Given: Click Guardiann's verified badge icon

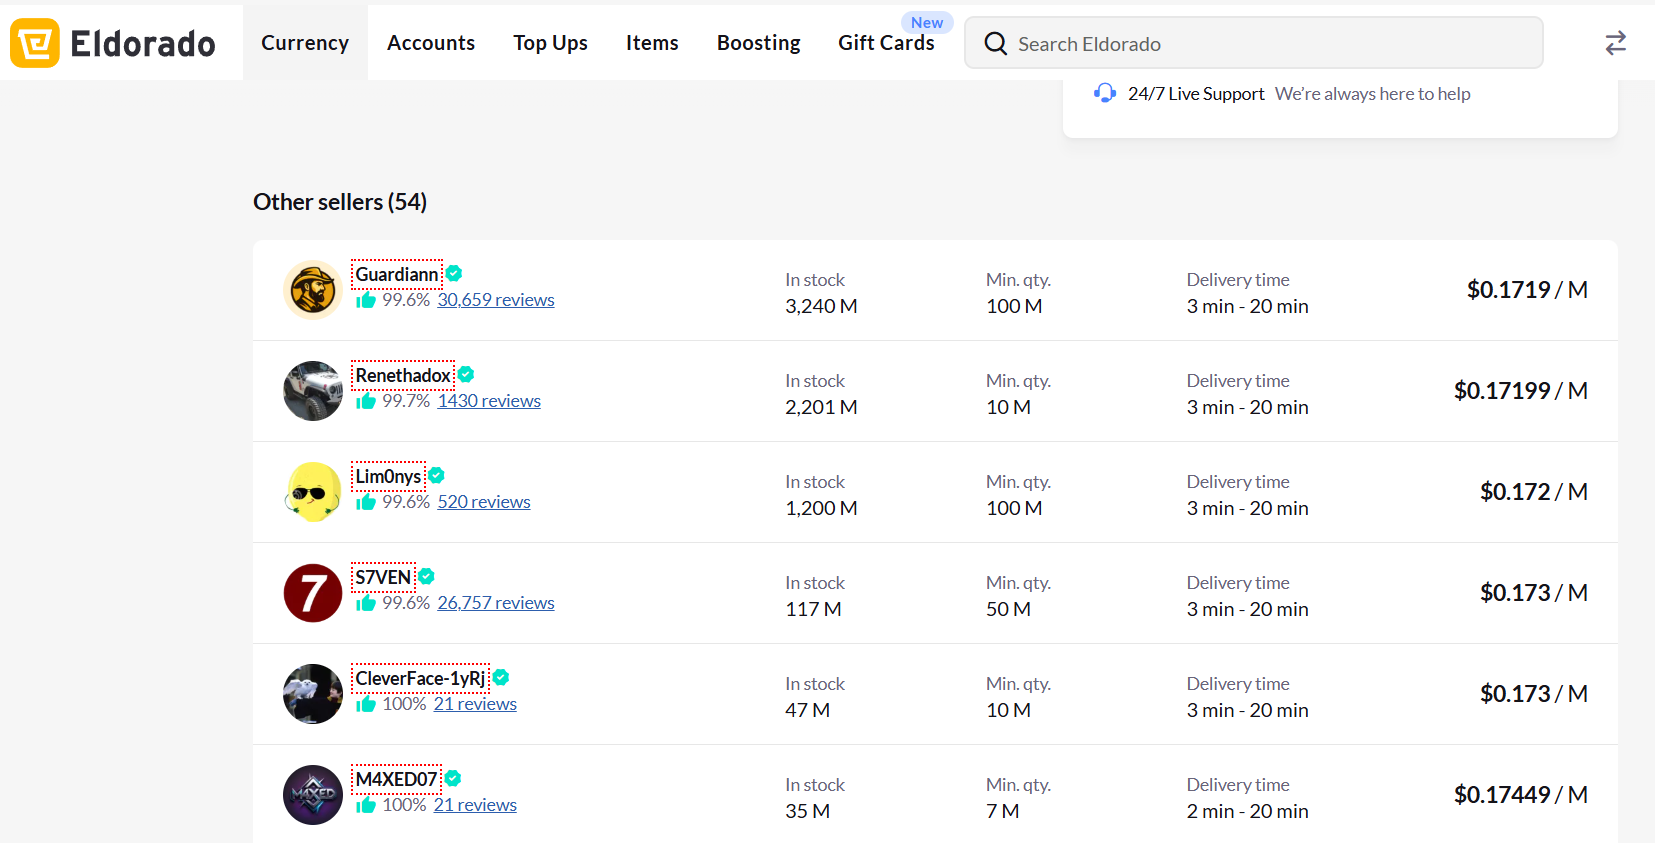Looking at the screenshot, I should pyautogui.click(x=454, y=274).
